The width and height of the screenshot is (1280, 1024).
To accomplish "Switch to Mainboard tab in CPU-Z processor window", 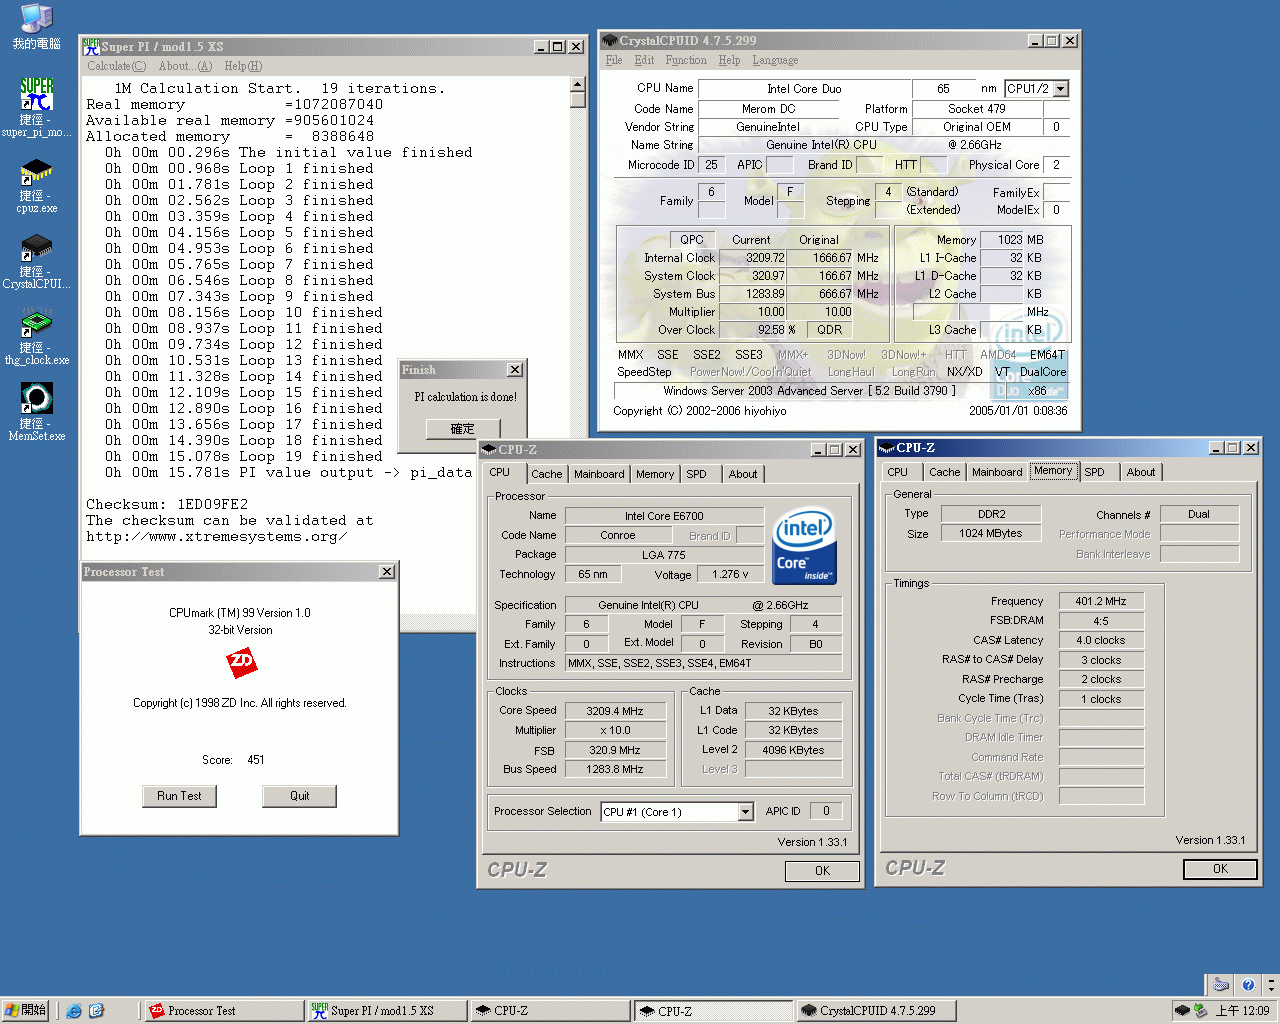I will (599, 474).
